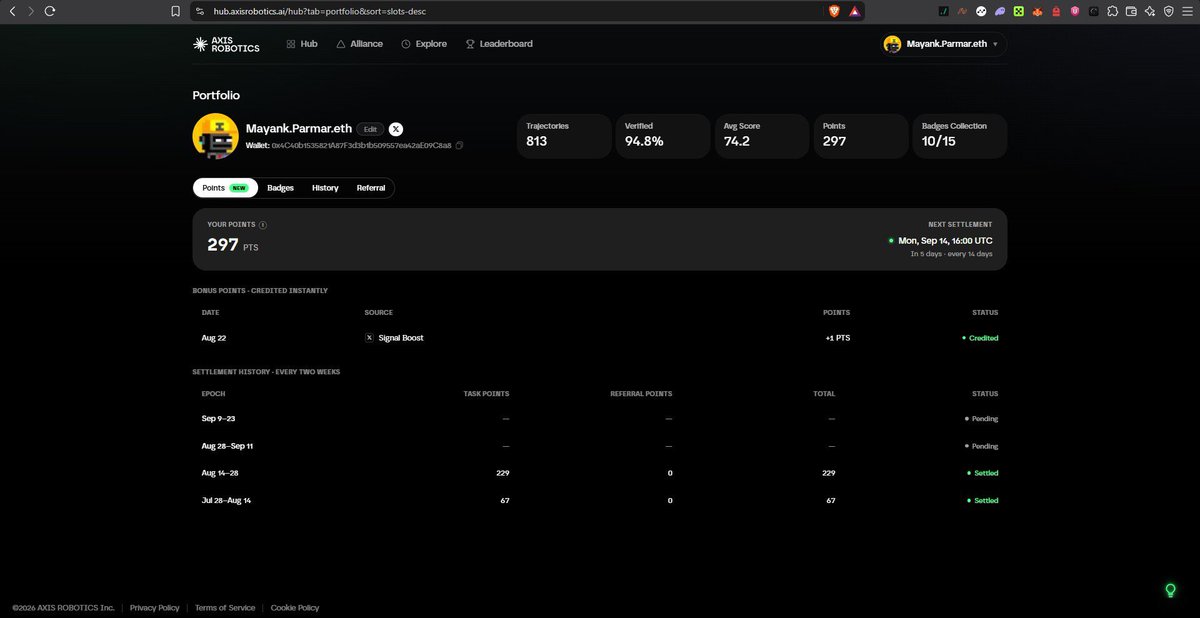
Task: Click the Edit button next to username
Action: (x=370, y=129)
